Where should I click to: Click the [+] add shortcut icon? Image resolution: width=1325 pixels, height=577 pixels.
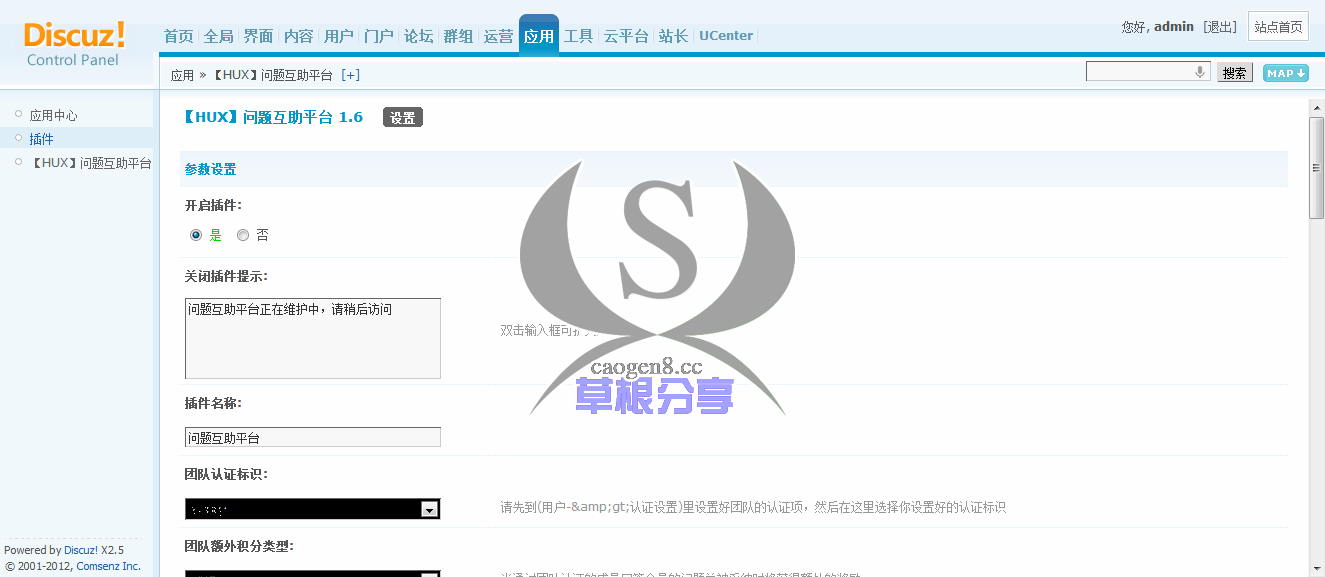pos(350,75)
